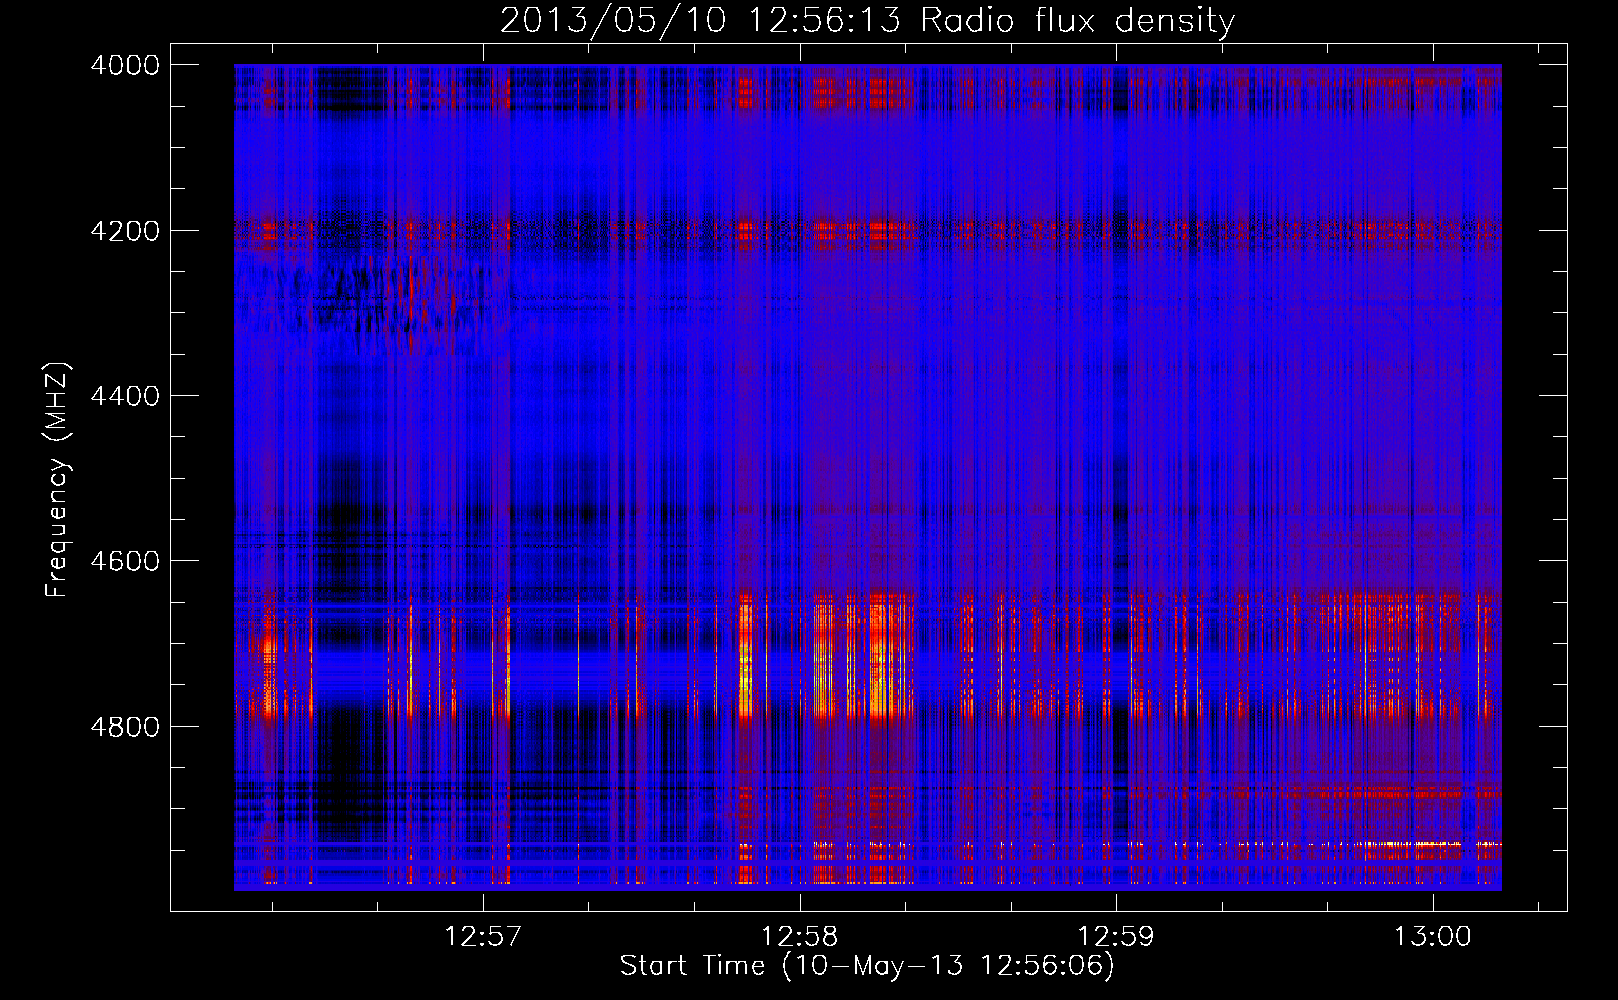The image size is (1618, 1000).
Task: Click the 4200 frequency tick label
Action: coord(125,231)
